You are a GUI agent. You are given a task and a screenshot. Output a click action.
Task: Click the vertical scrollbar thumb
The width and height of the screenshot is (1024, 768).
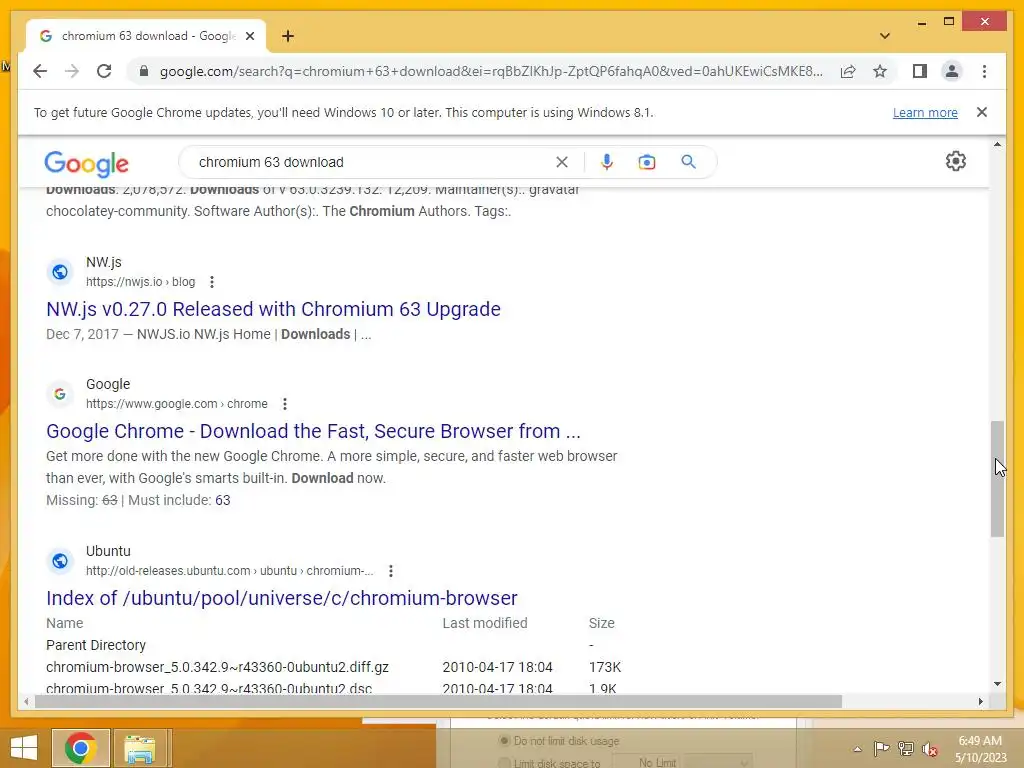(x=997, y=479)
